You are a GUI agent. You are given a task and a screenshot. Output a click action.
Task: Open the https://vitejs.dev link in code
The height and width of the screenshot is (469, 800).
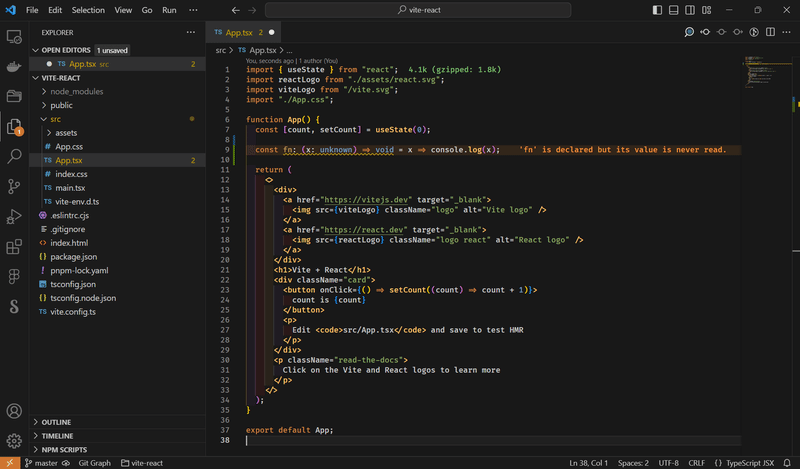tap(366, 200)
